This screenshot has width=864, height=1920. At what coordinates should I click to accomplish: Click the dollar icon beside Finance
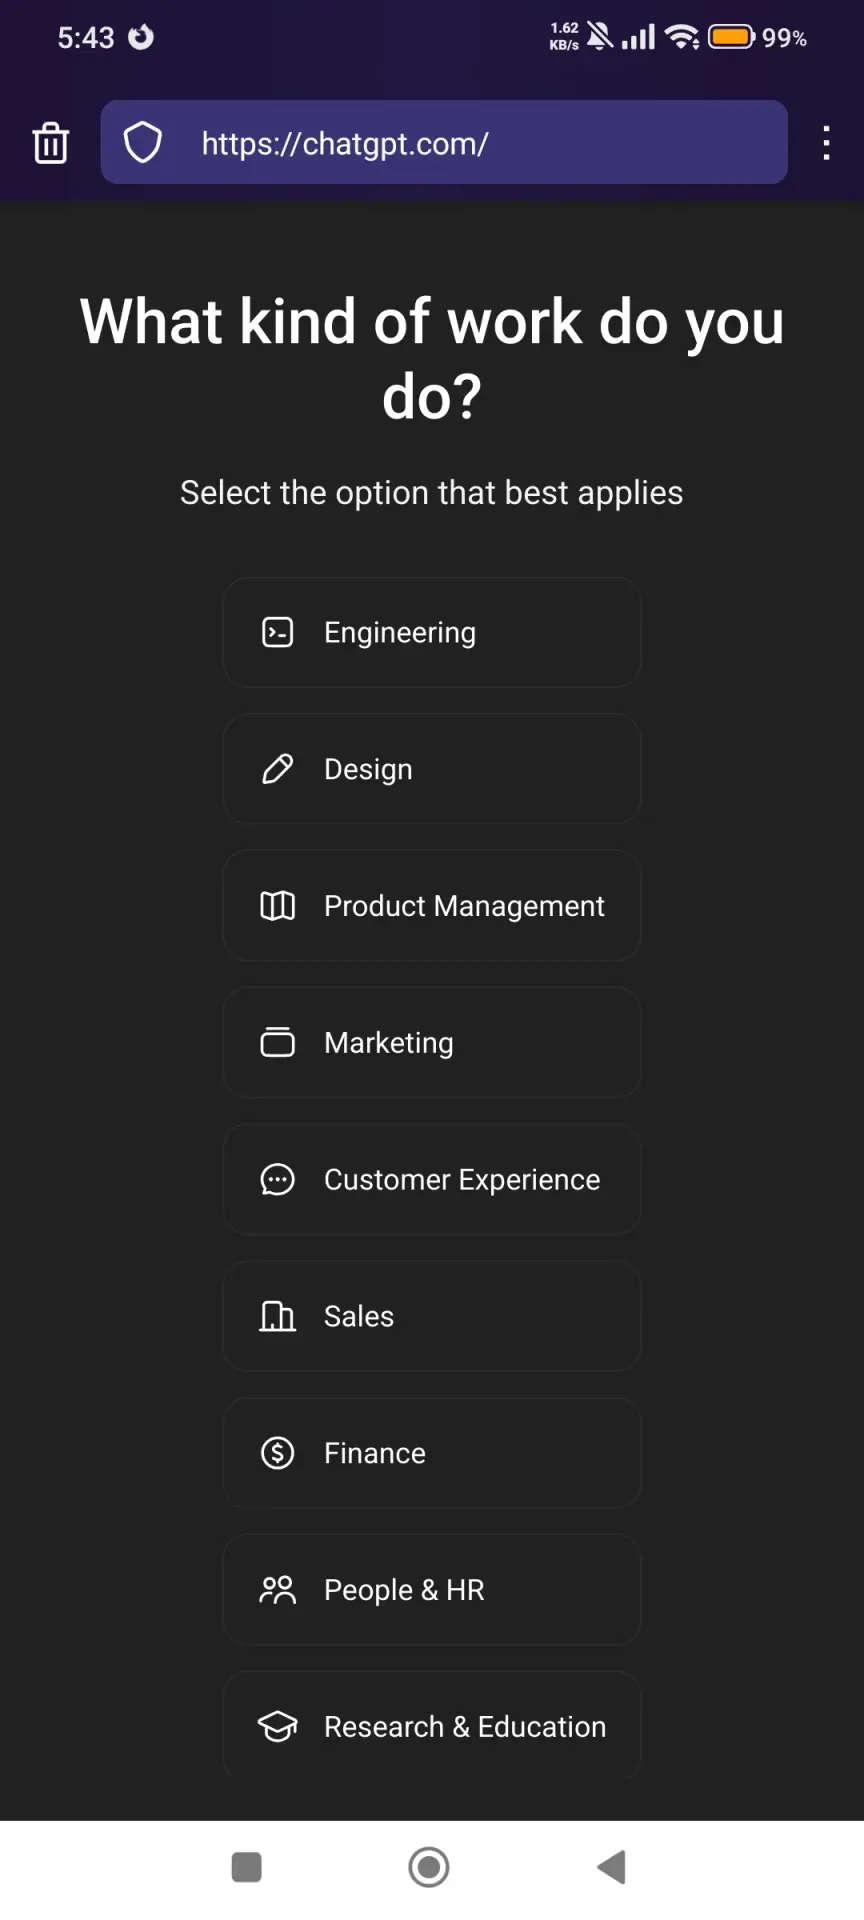pyautogui.click(x=277, y=1453)
